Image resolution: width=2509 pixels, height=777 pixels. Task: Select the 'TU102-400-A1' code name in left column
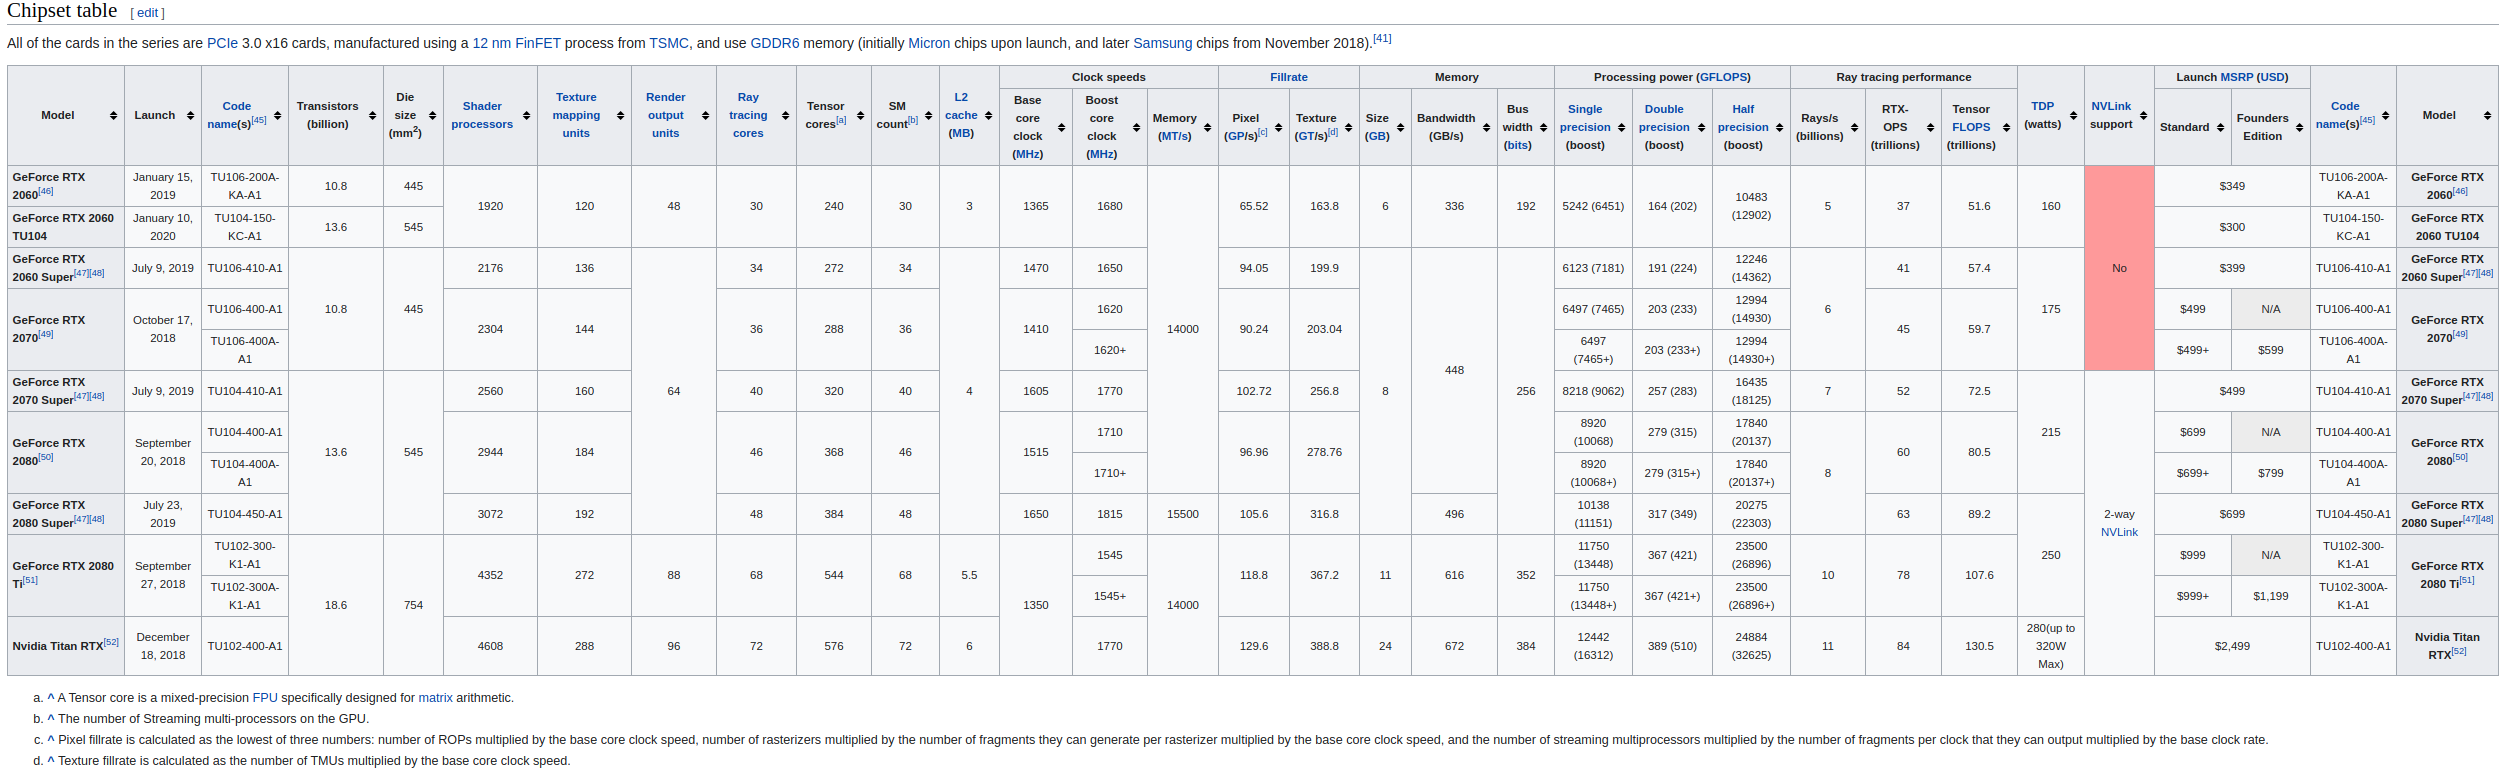point(245,646)
